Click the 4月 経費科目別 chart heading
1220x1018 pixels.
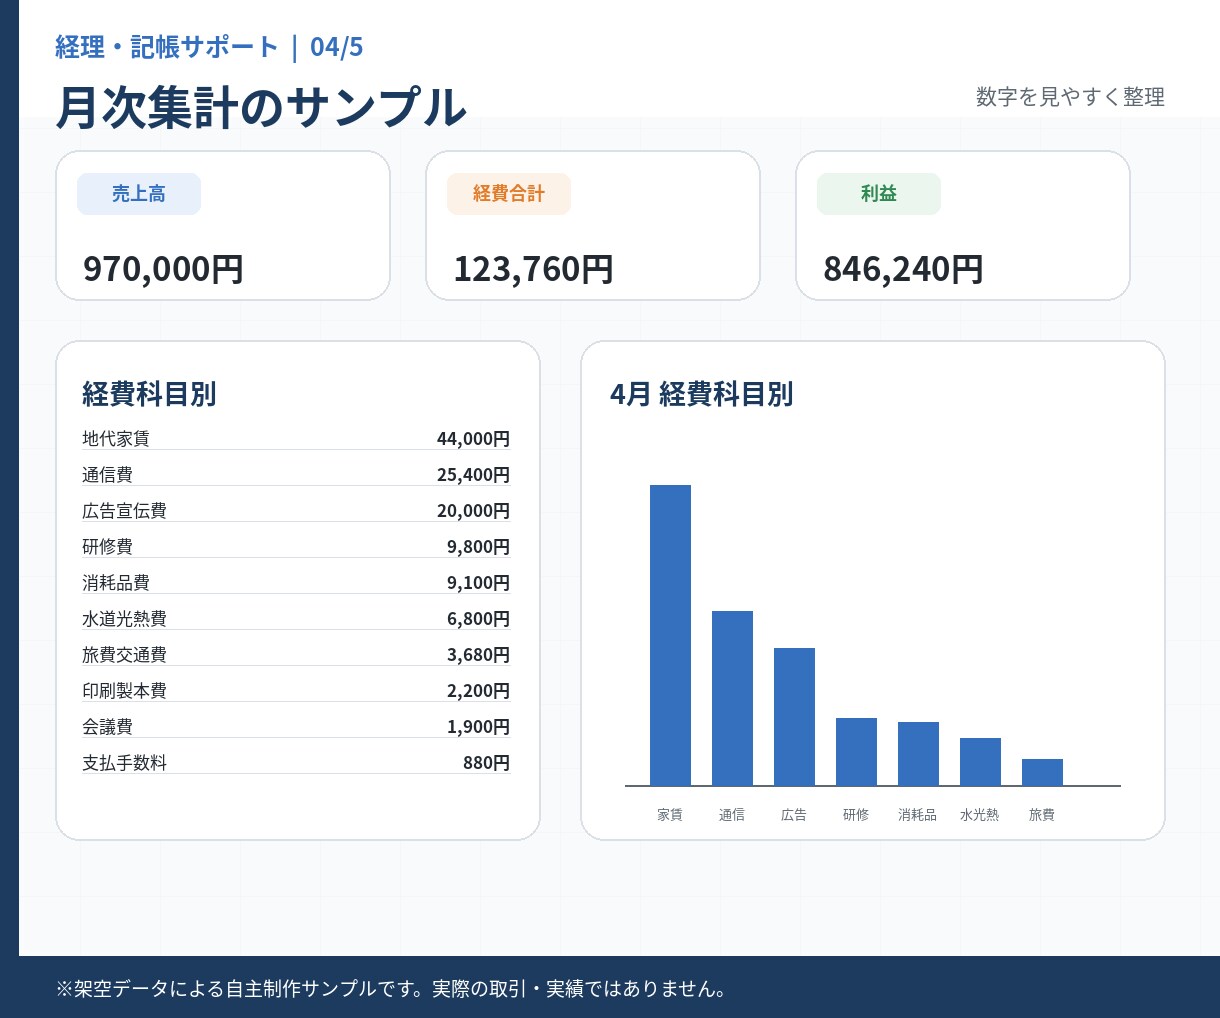(x=701, y=394)
